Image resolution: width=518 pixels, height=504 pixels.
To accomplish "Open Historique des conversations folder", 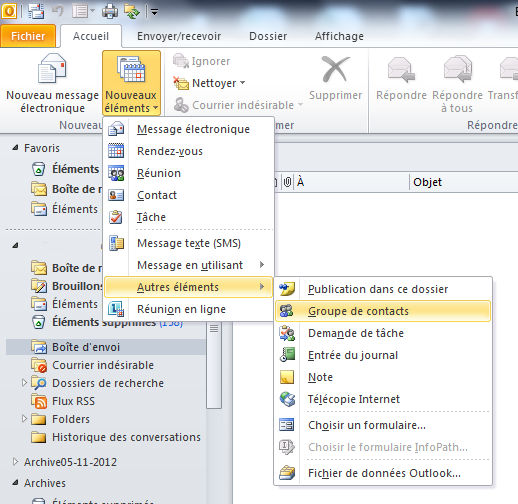I will click(x=116, y=437).
